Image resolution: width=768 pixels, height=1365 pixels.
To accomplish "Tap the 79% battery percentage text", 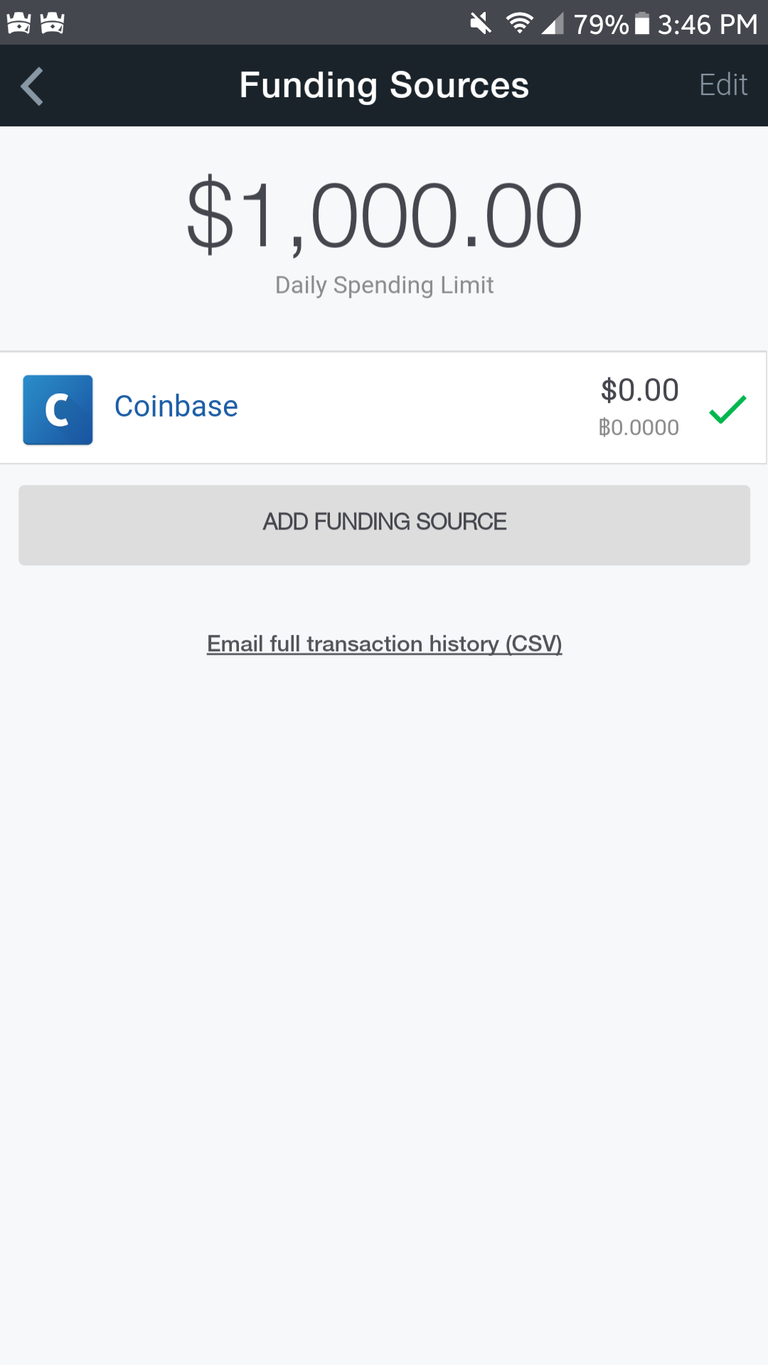I will 601,23.
